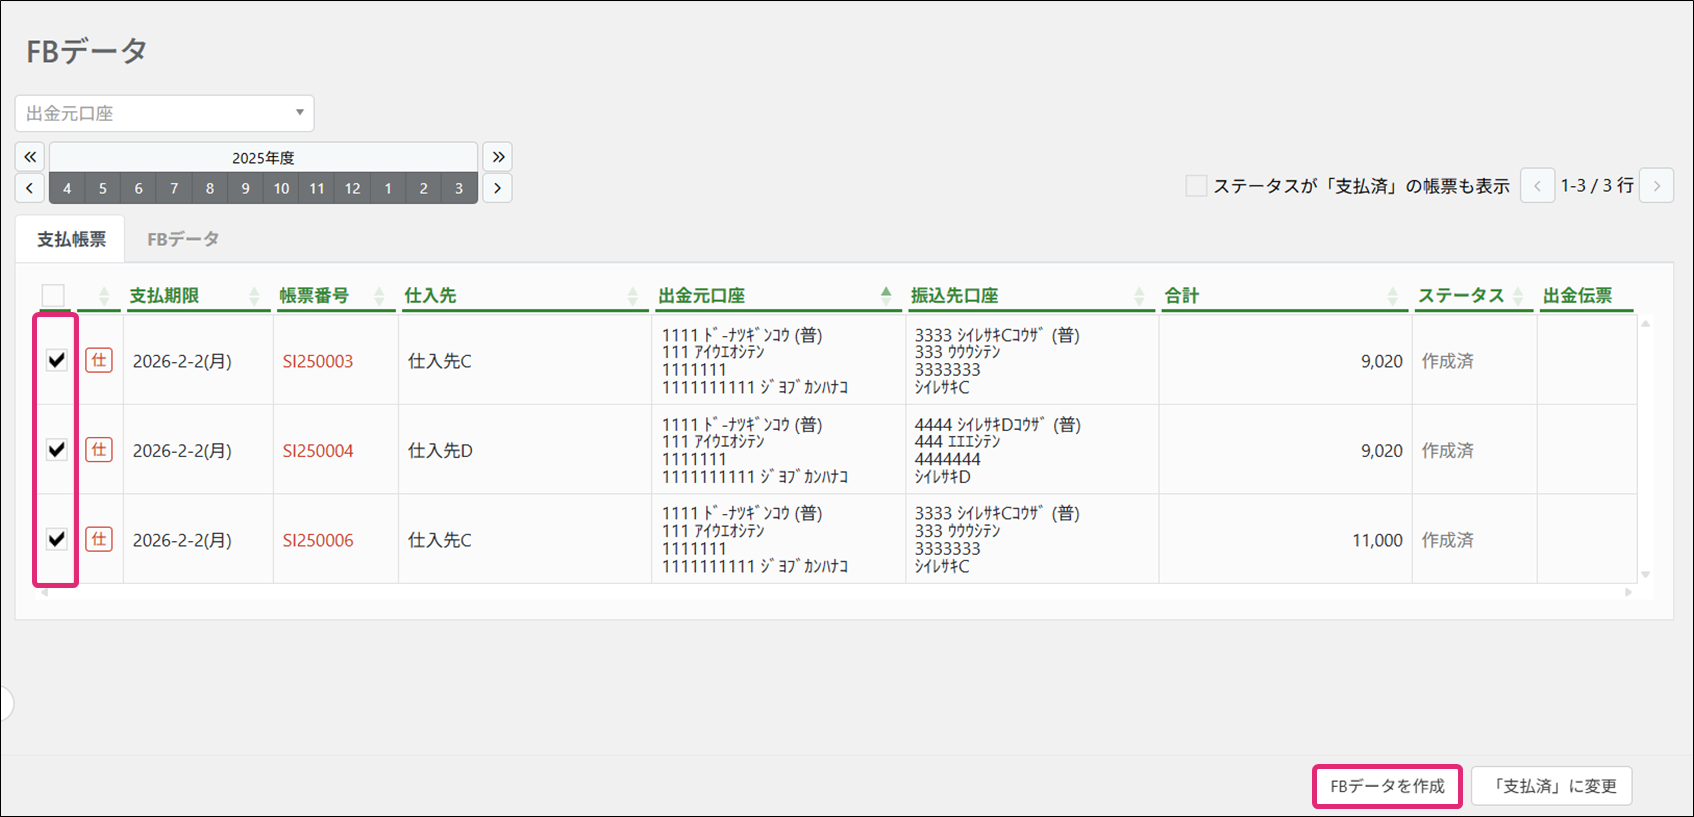Uncheck the checkbox for invoice SI250003
This screenshot has width=1694, height=817.
[57, 360]
